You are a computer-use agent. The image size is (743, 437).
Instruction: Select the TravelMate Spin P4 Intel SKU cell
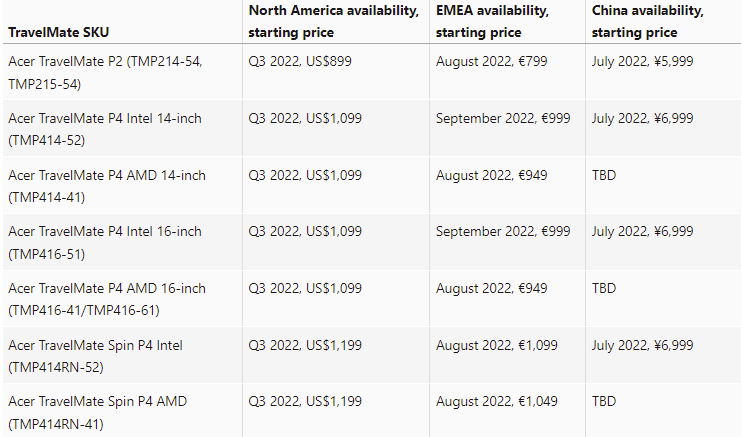coord(96,355)
